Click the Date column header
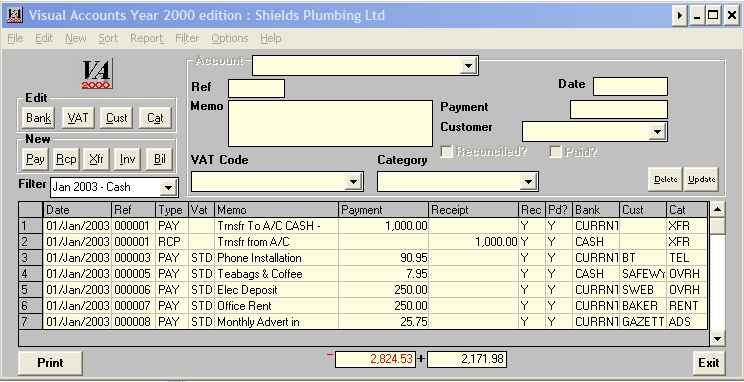The width and height of the screenshot is (744, 382). point(77,210)
